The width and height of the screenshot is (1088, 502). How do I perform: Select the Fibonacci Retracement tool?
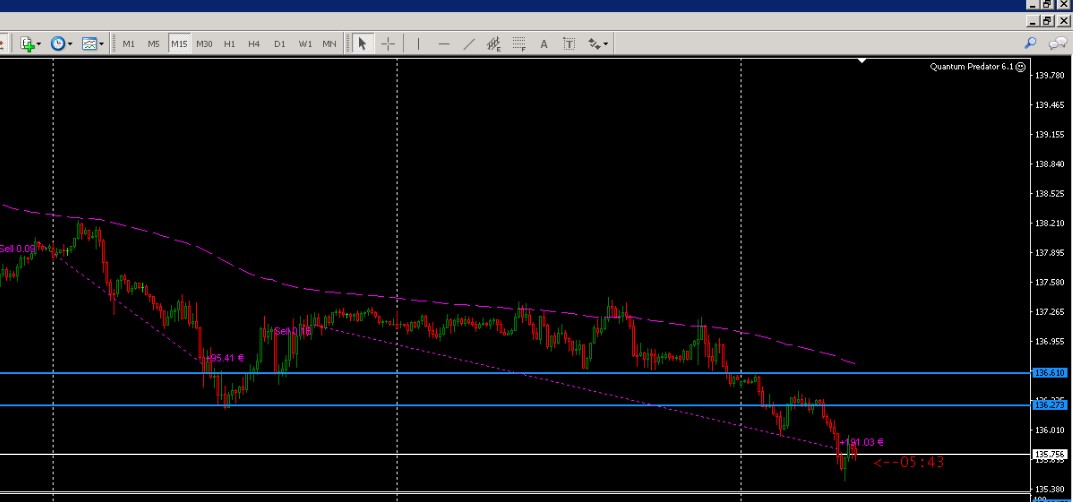click(518, 44)
